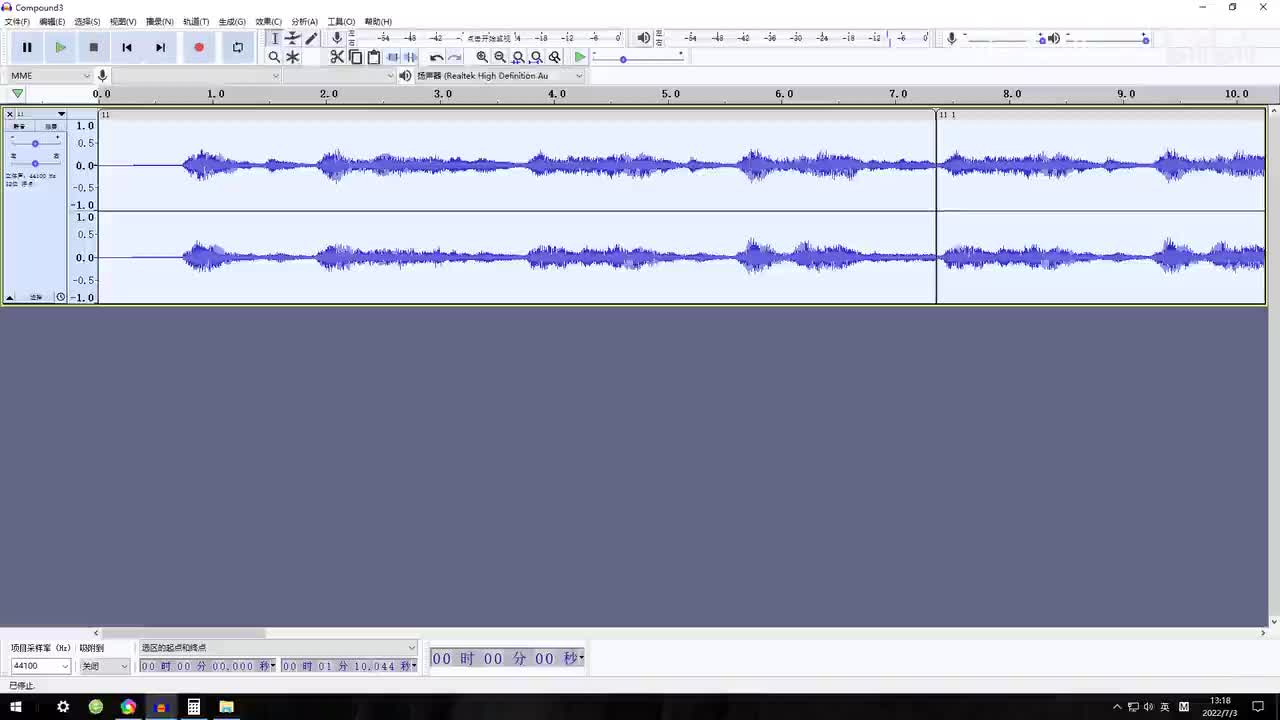The image size is (1280, 720).
Task: Click the Trim audio outside selection icon
Action: tap(392, 57)
